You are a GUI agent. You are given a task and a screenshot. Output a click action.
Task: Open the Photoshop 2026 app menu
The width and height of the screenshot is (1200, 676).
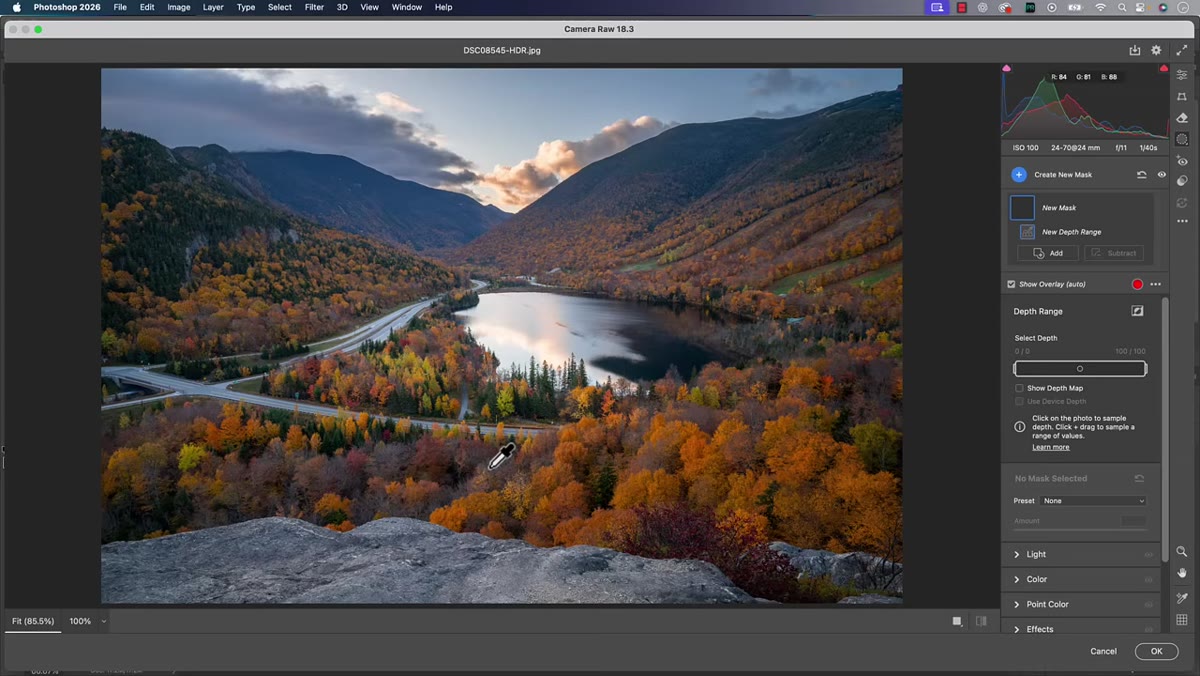point(66,7)
